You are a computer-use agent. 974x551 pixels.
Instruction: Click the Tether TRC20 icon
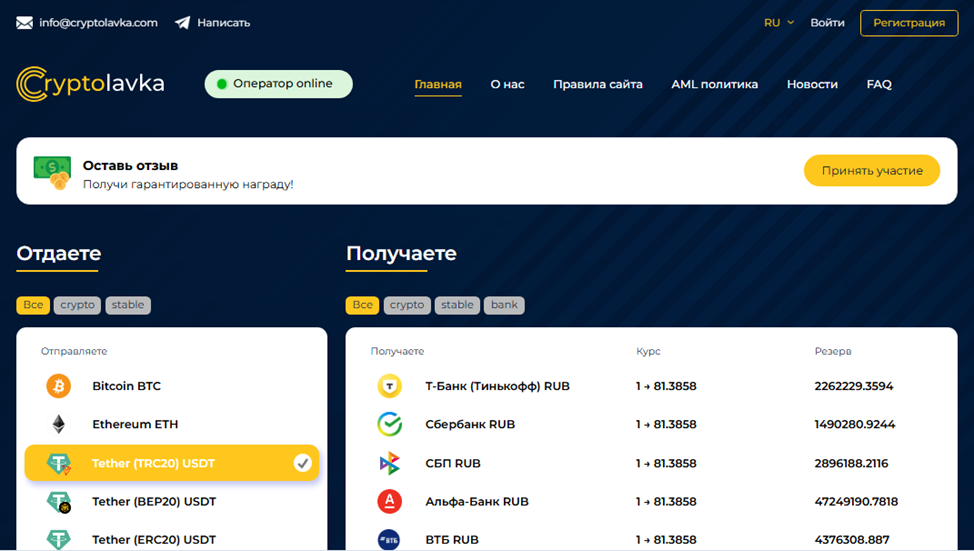59,463
